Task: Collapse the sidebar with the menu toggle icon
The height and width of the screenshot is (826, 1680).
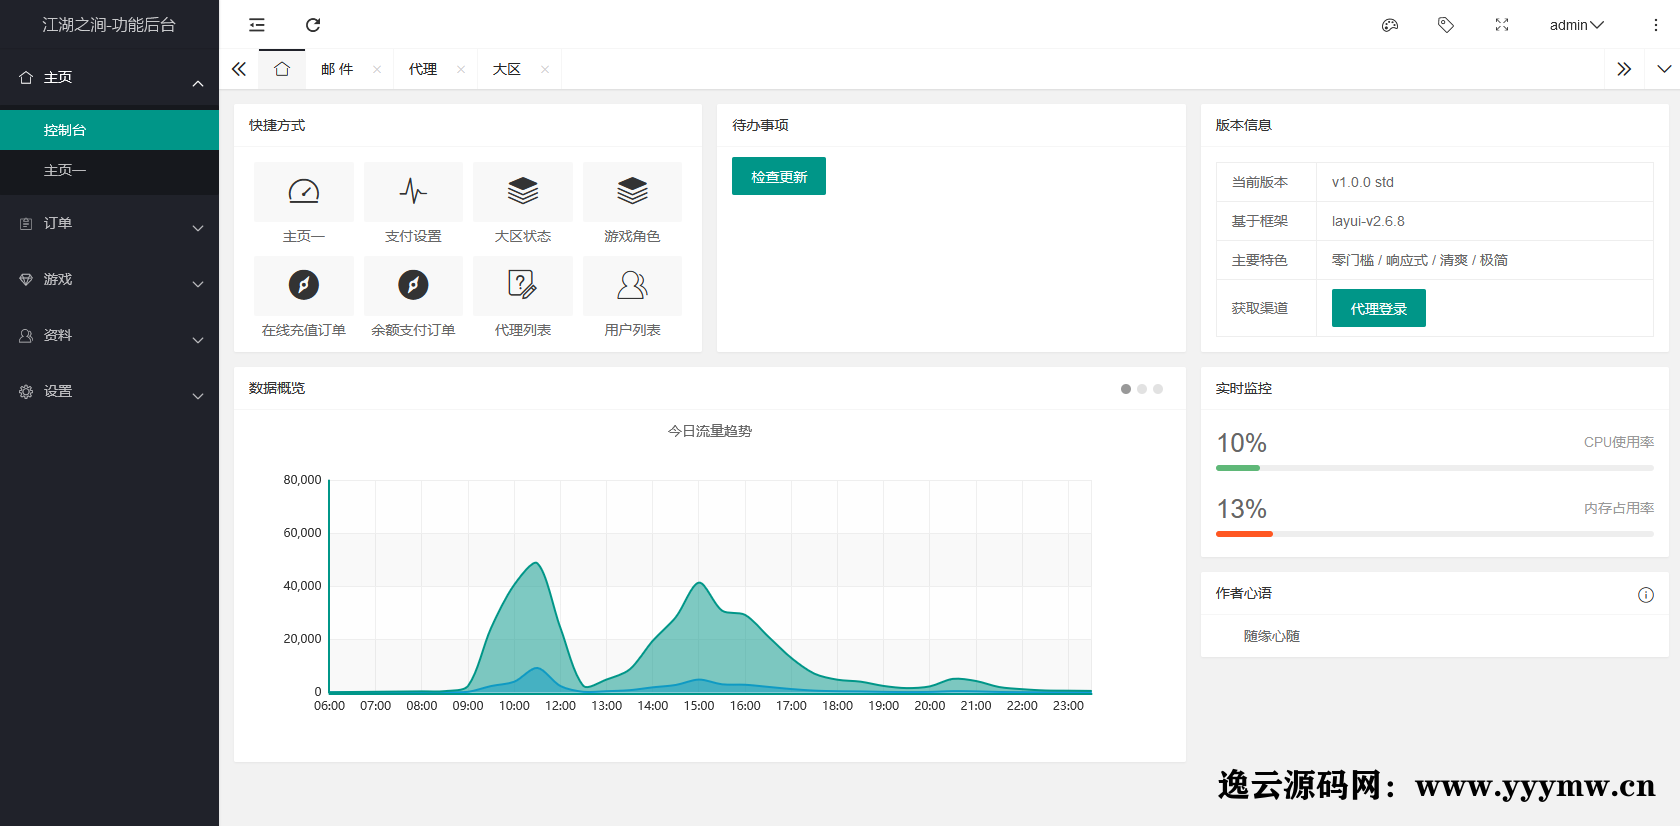Action: pos(257,25)
